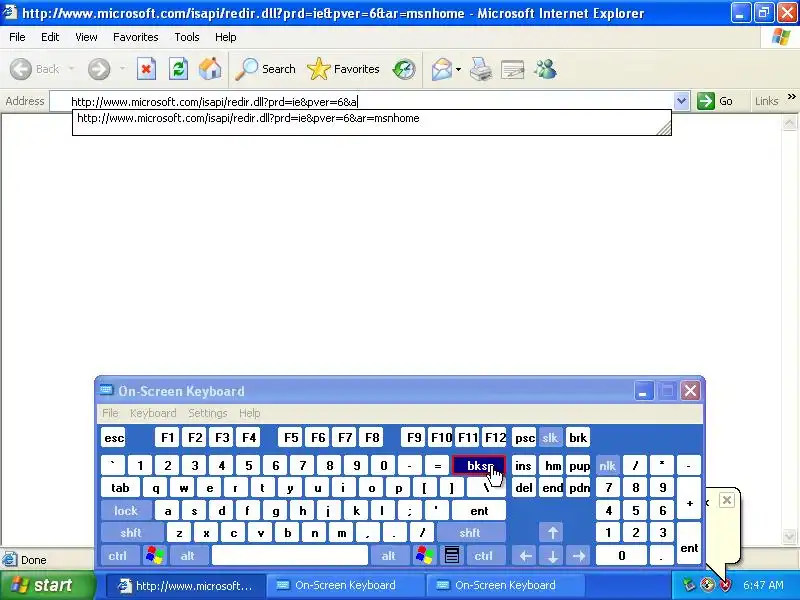The height and width of the screenshot is (600, 800).
Task: Toggle the left shft key
Action: pyautogui.click(x=131, y=533)
